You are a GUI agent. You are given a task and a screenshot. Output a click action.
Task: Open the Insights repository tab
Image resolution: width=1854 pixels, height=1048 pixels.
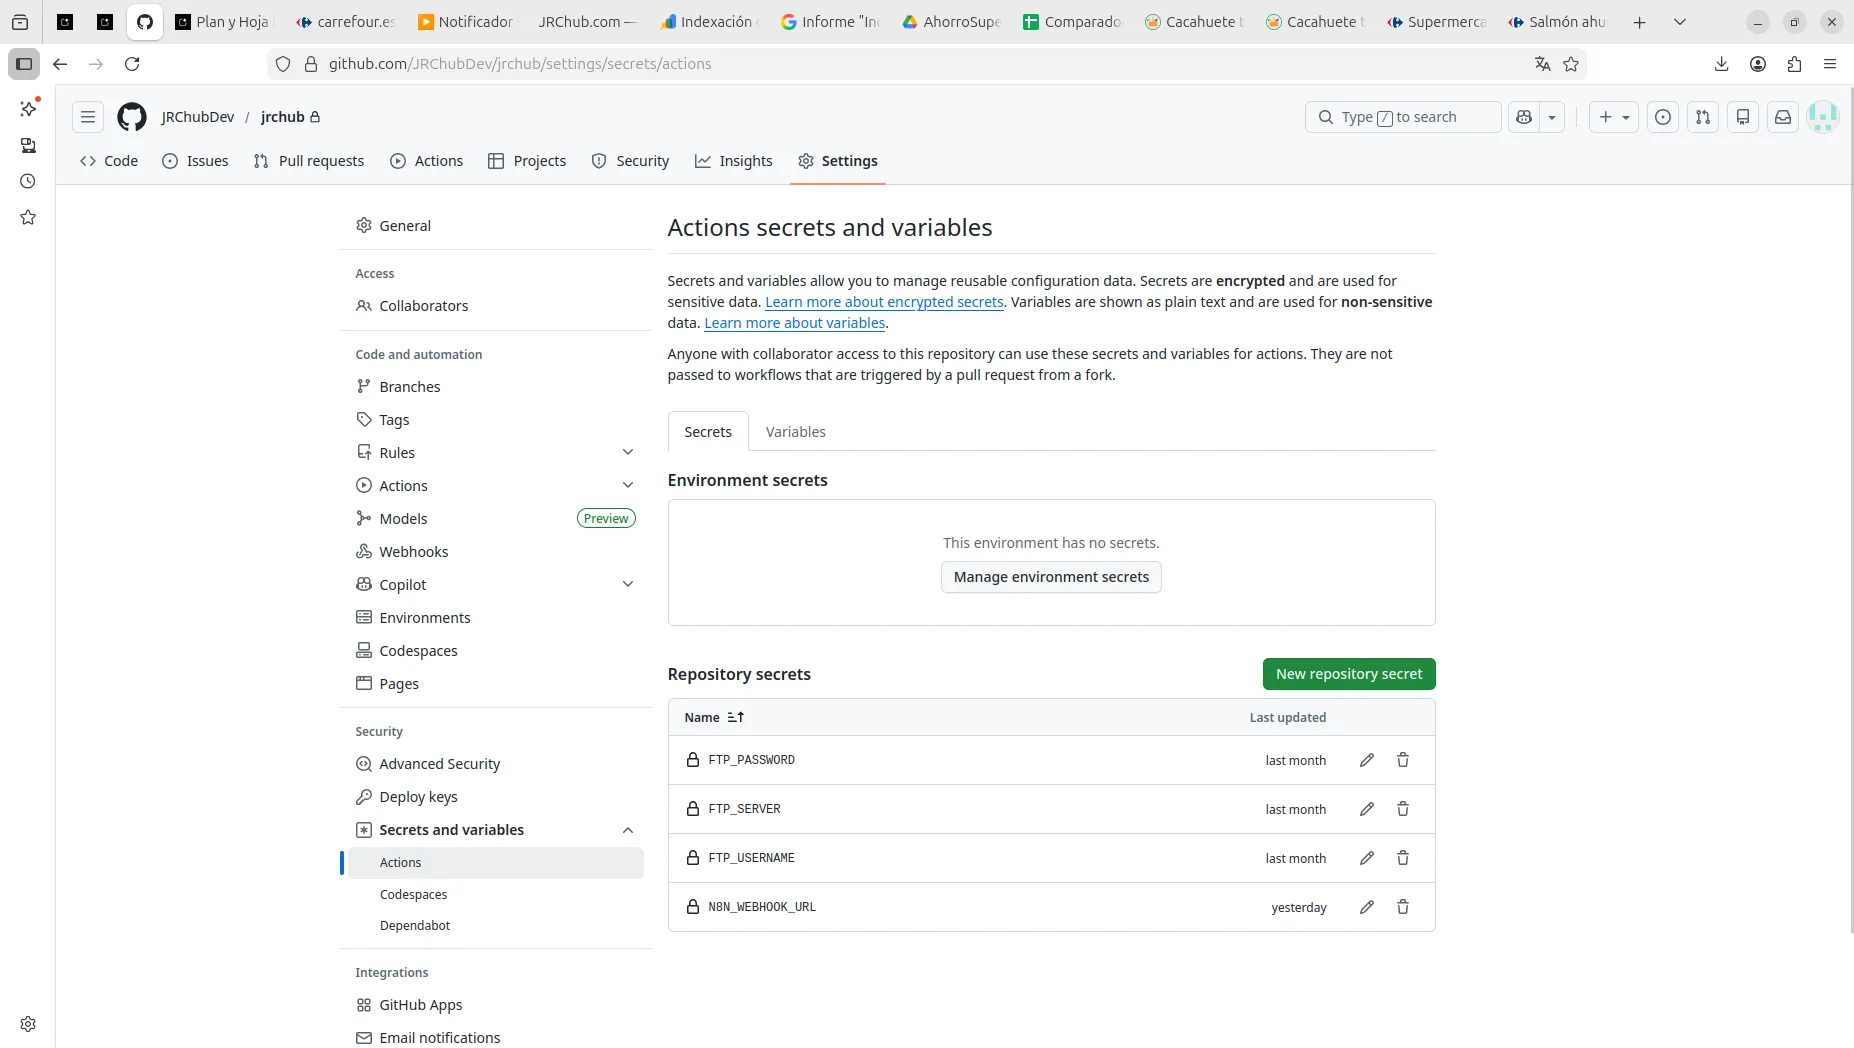pos(734,161)
